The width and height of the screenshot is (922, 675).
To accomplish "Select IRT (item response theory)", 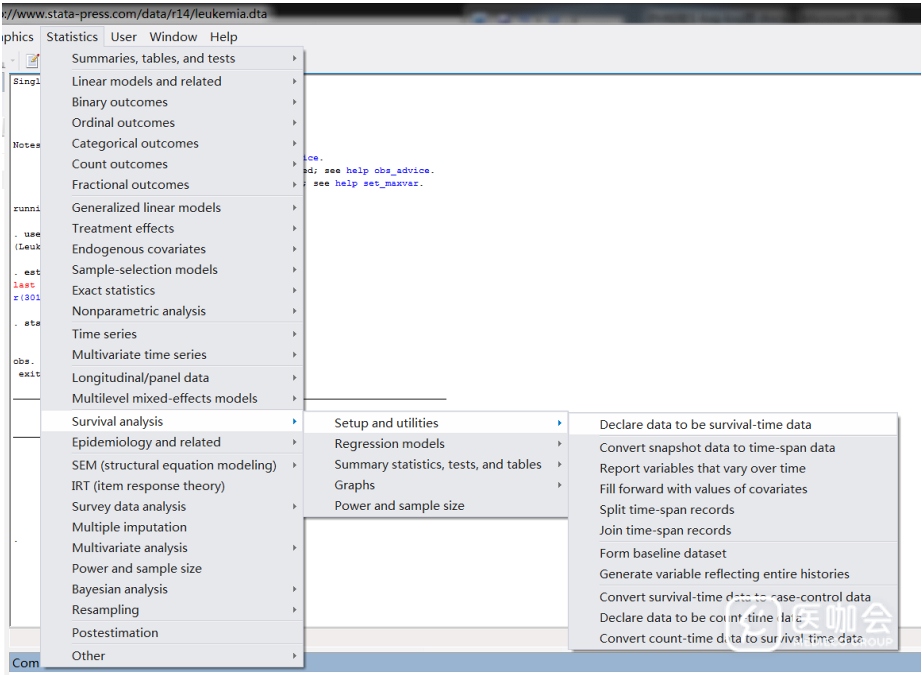I will [148, 486].
